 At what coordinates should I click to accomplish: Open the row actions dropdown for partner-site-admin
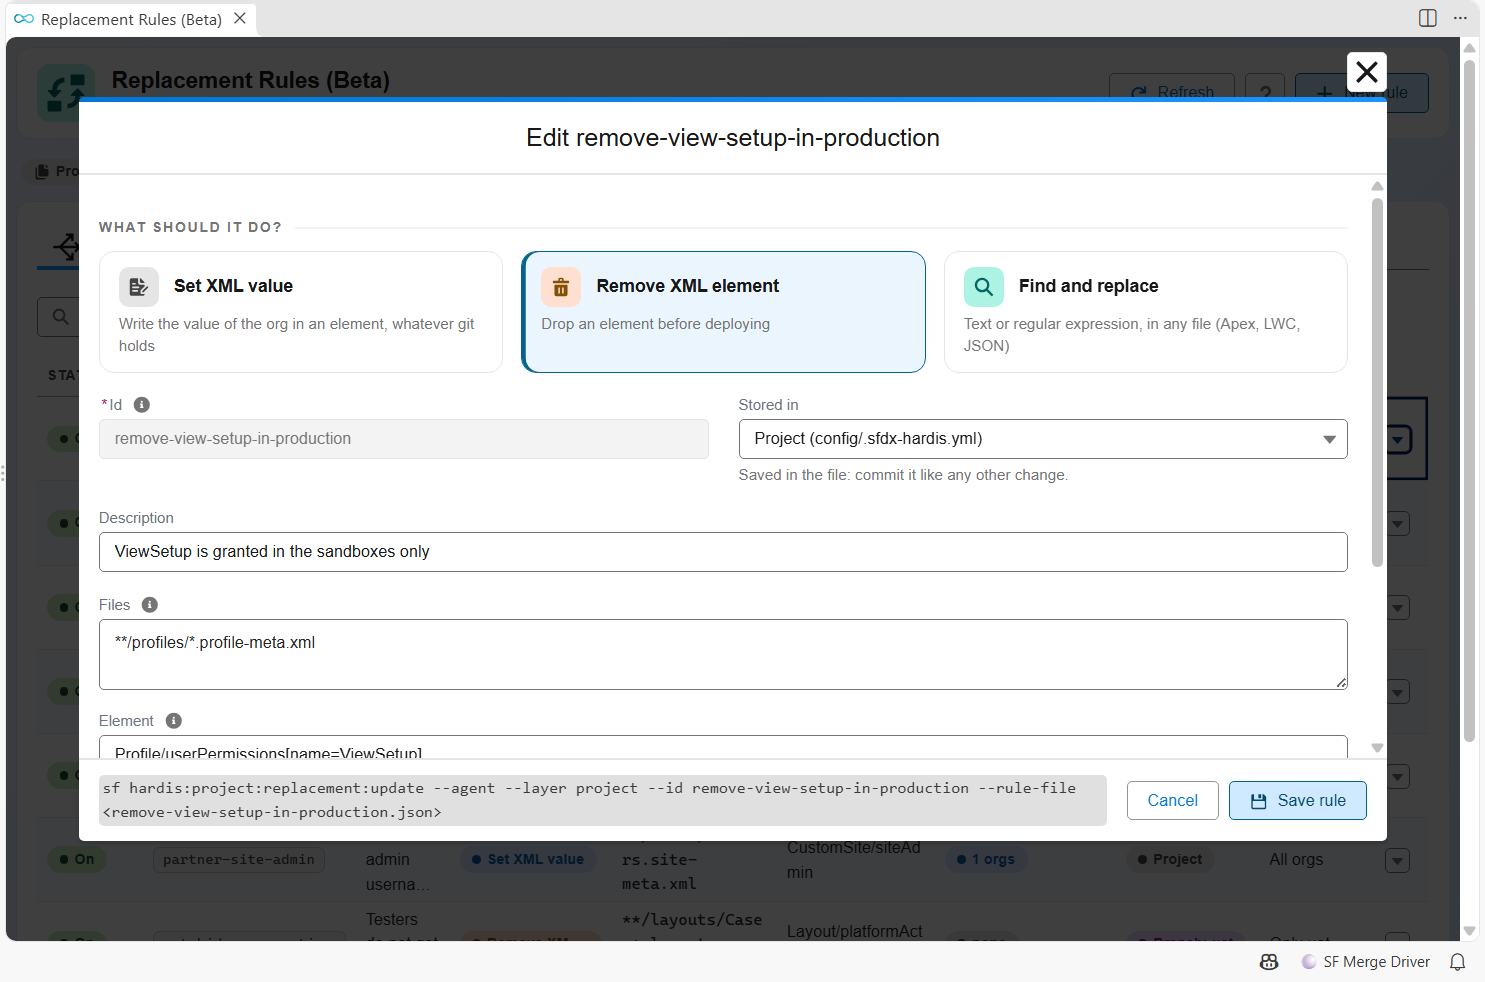(x=1398, y=860)
